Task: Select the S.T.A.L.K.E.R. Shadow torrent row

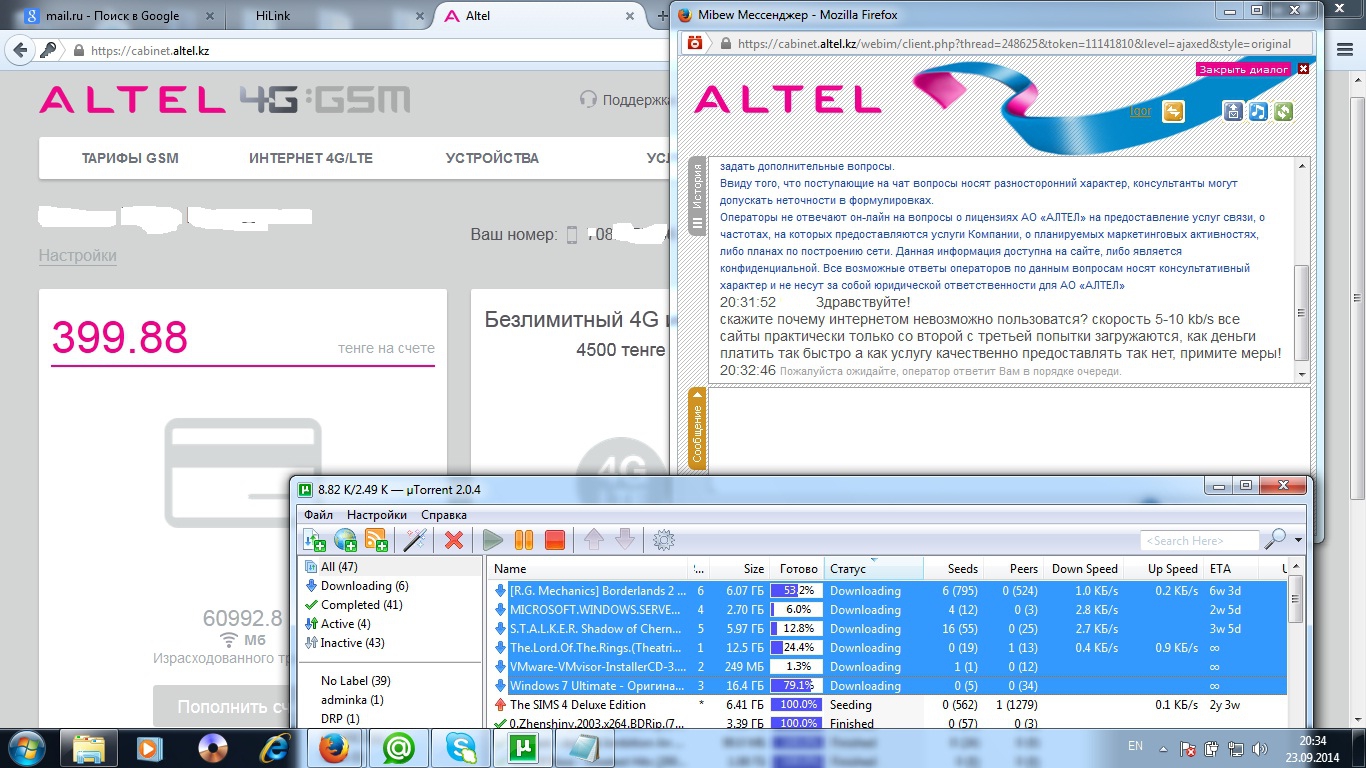Action: pos(888,629)
